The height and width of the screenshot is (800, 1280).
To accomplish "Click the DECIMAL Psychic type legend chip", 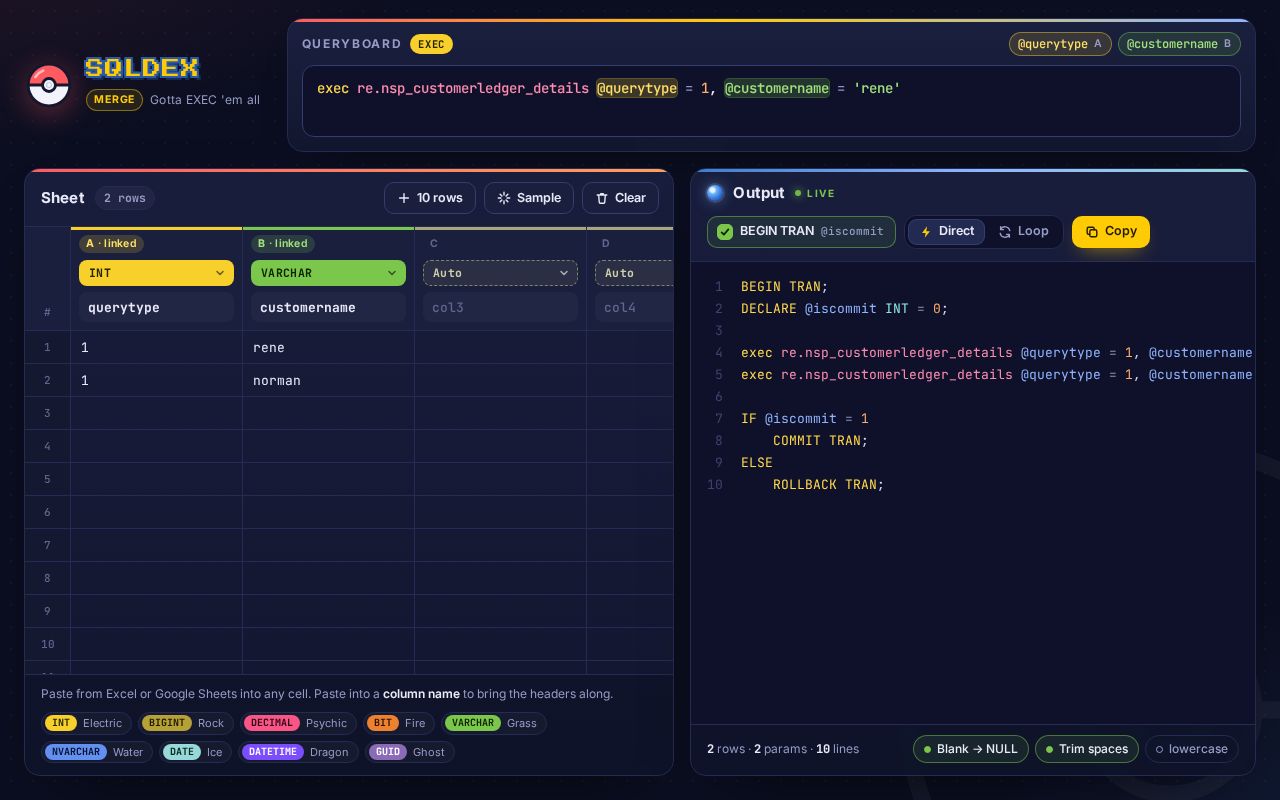I will 298,723.
